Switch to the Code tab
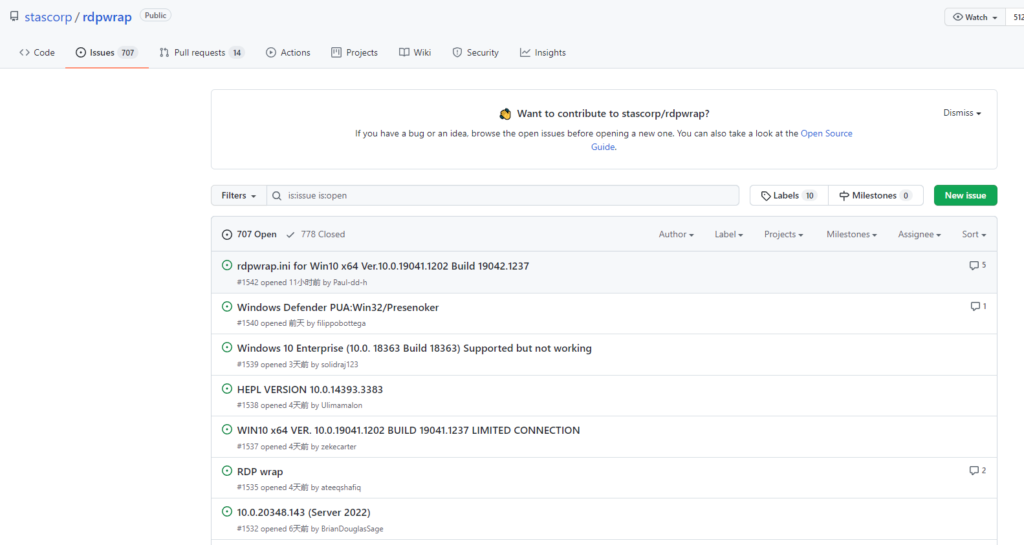The height and width of the screenshot is (545, 1024). tap(37, 53)
